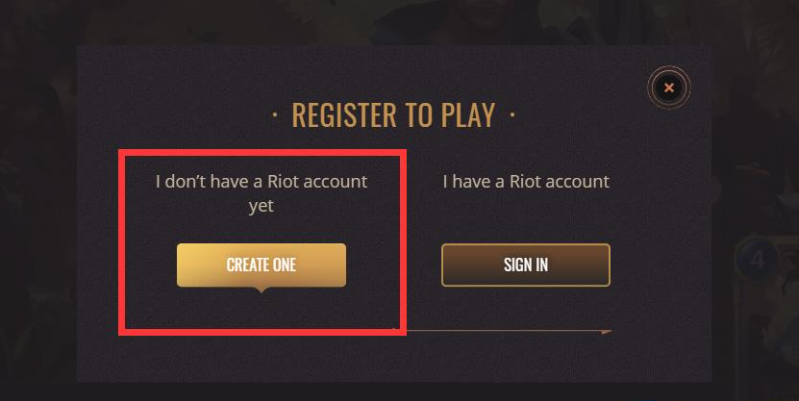Viewport: 799px width, 401px height.
Task: Click the dimmed background below the dialog
Action: pyautogui.click(x=400, y=392)
